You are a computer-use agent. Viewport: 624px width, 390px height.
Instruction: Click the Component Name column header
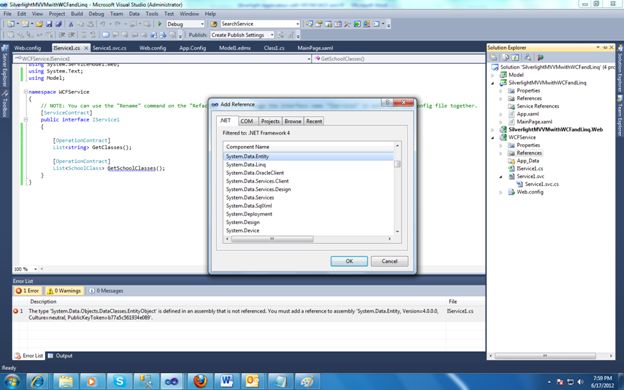[309, 147]
